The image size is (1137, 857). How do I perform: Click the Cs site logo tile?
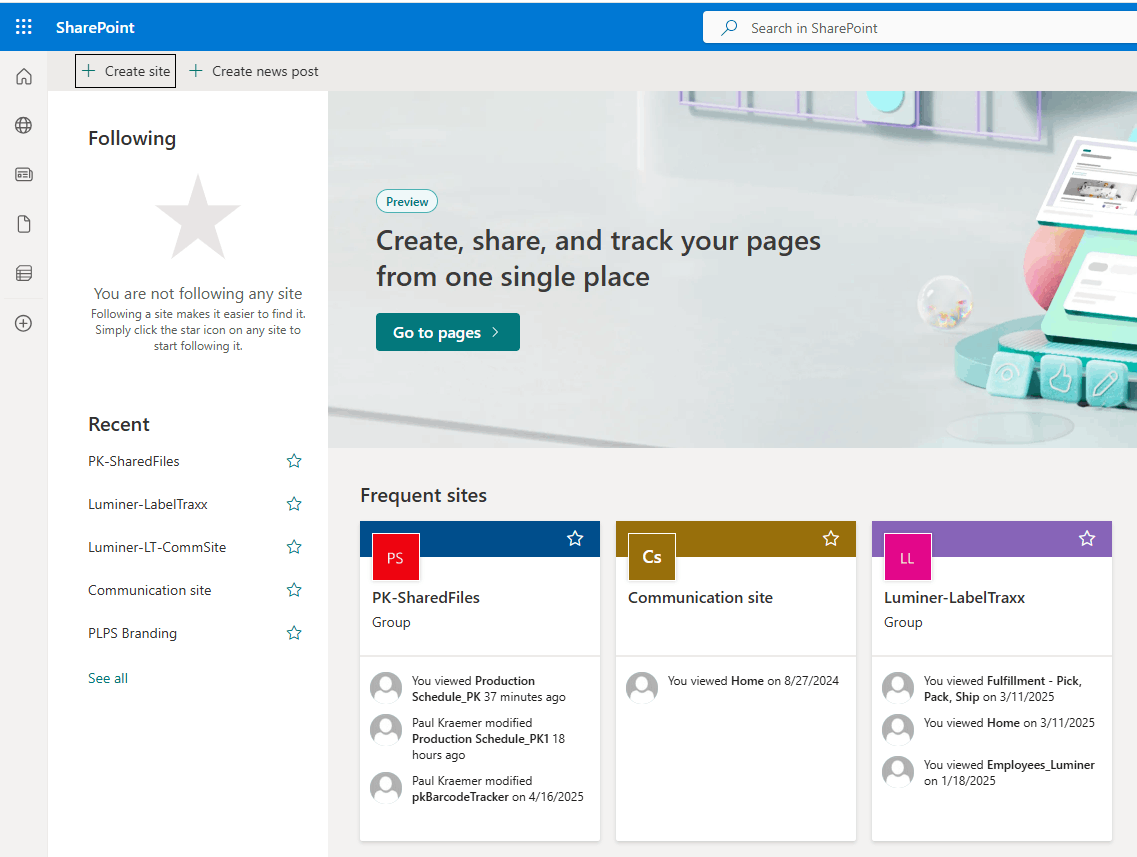tap(652, 557)
